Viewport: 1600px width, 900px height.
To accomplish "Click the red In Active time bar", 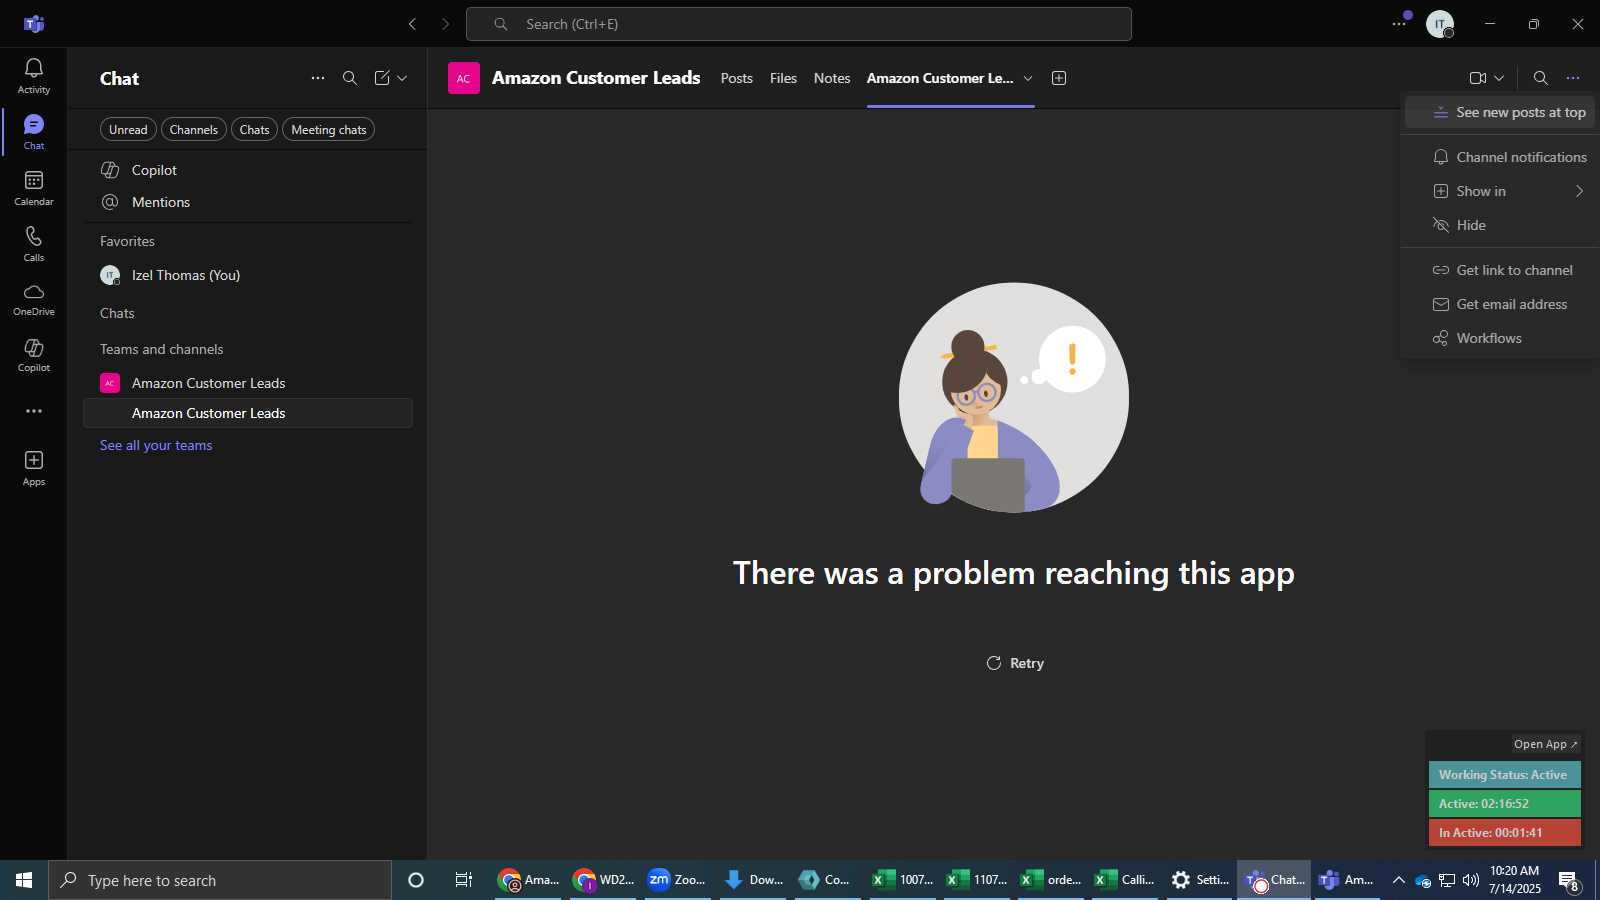I will click(x=1505, y=832).
